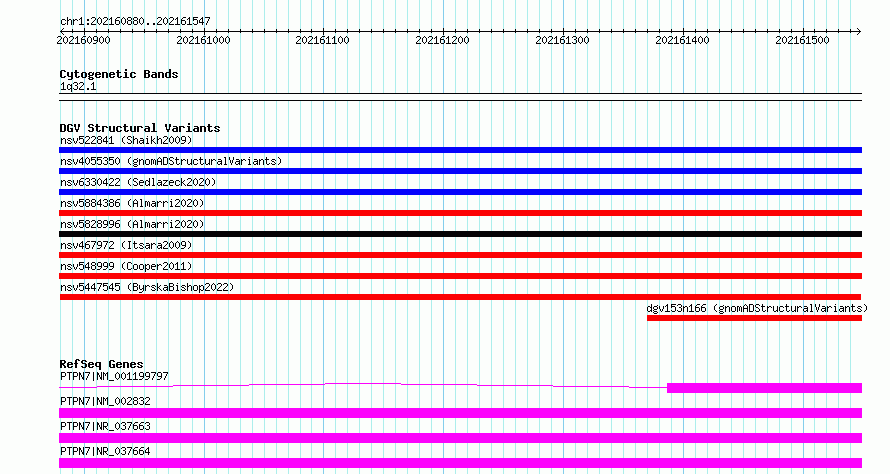Click the DGV Structural Variants track title
Image resolution: width=890 pixels, height=474 pixels.
[x=140, y=128]
